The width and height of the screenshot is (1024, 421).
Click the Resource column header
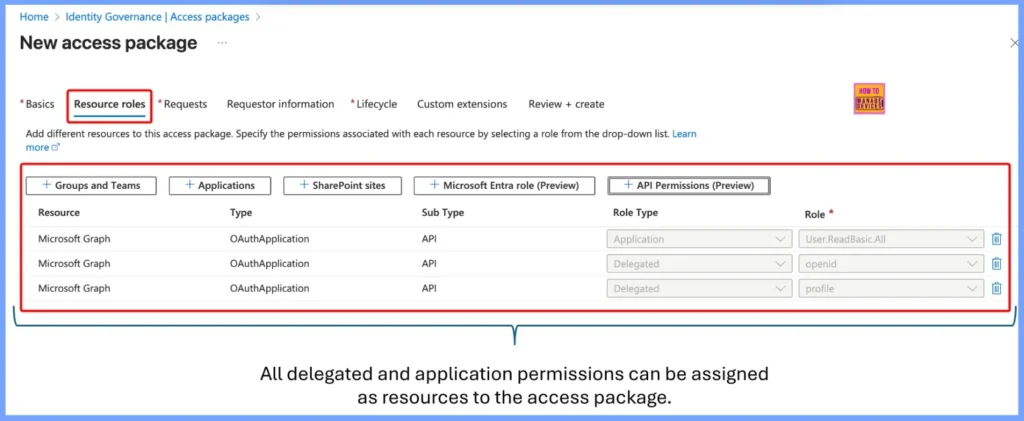point(59,213)
